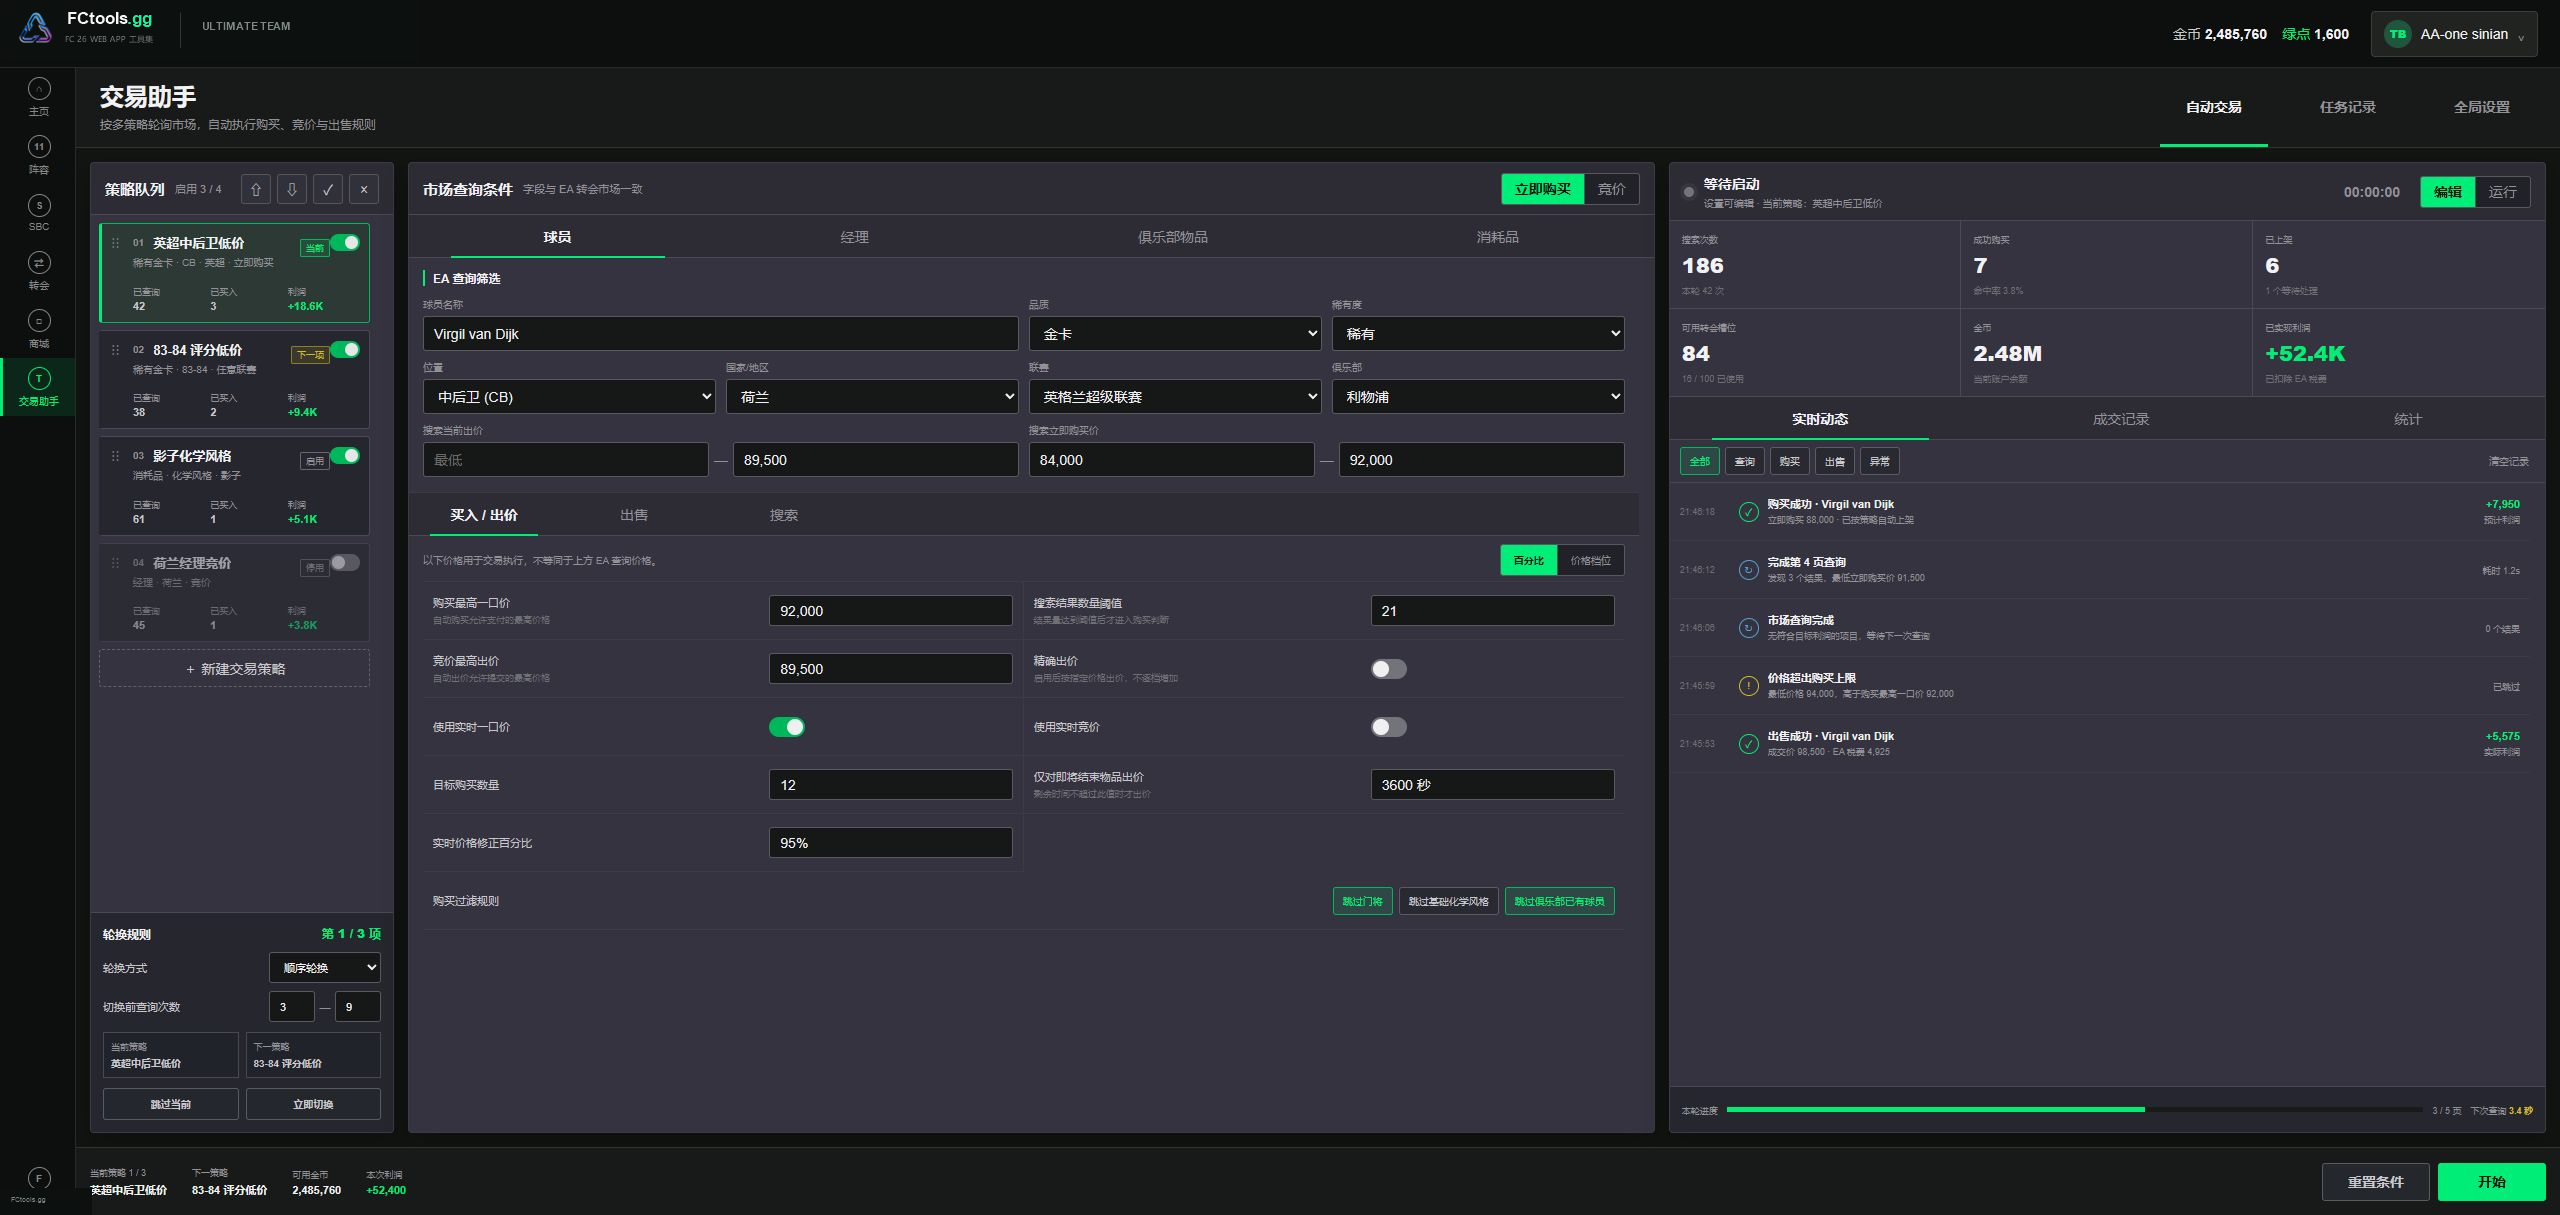2560x1215 pixels.
Task: Switch to 出售 settings tab
Action: [x=633, y=515]
